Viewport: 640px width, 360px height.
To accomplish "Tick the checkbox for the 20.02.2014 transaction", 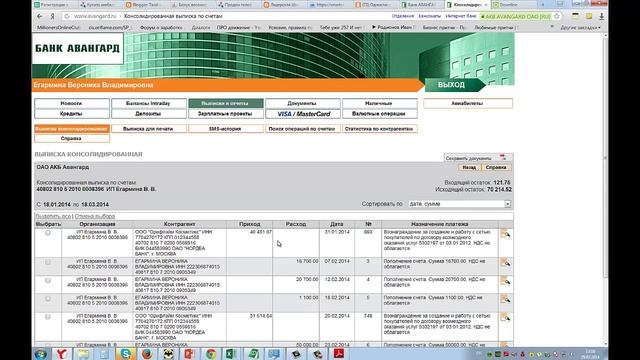I will coord(48,317).
